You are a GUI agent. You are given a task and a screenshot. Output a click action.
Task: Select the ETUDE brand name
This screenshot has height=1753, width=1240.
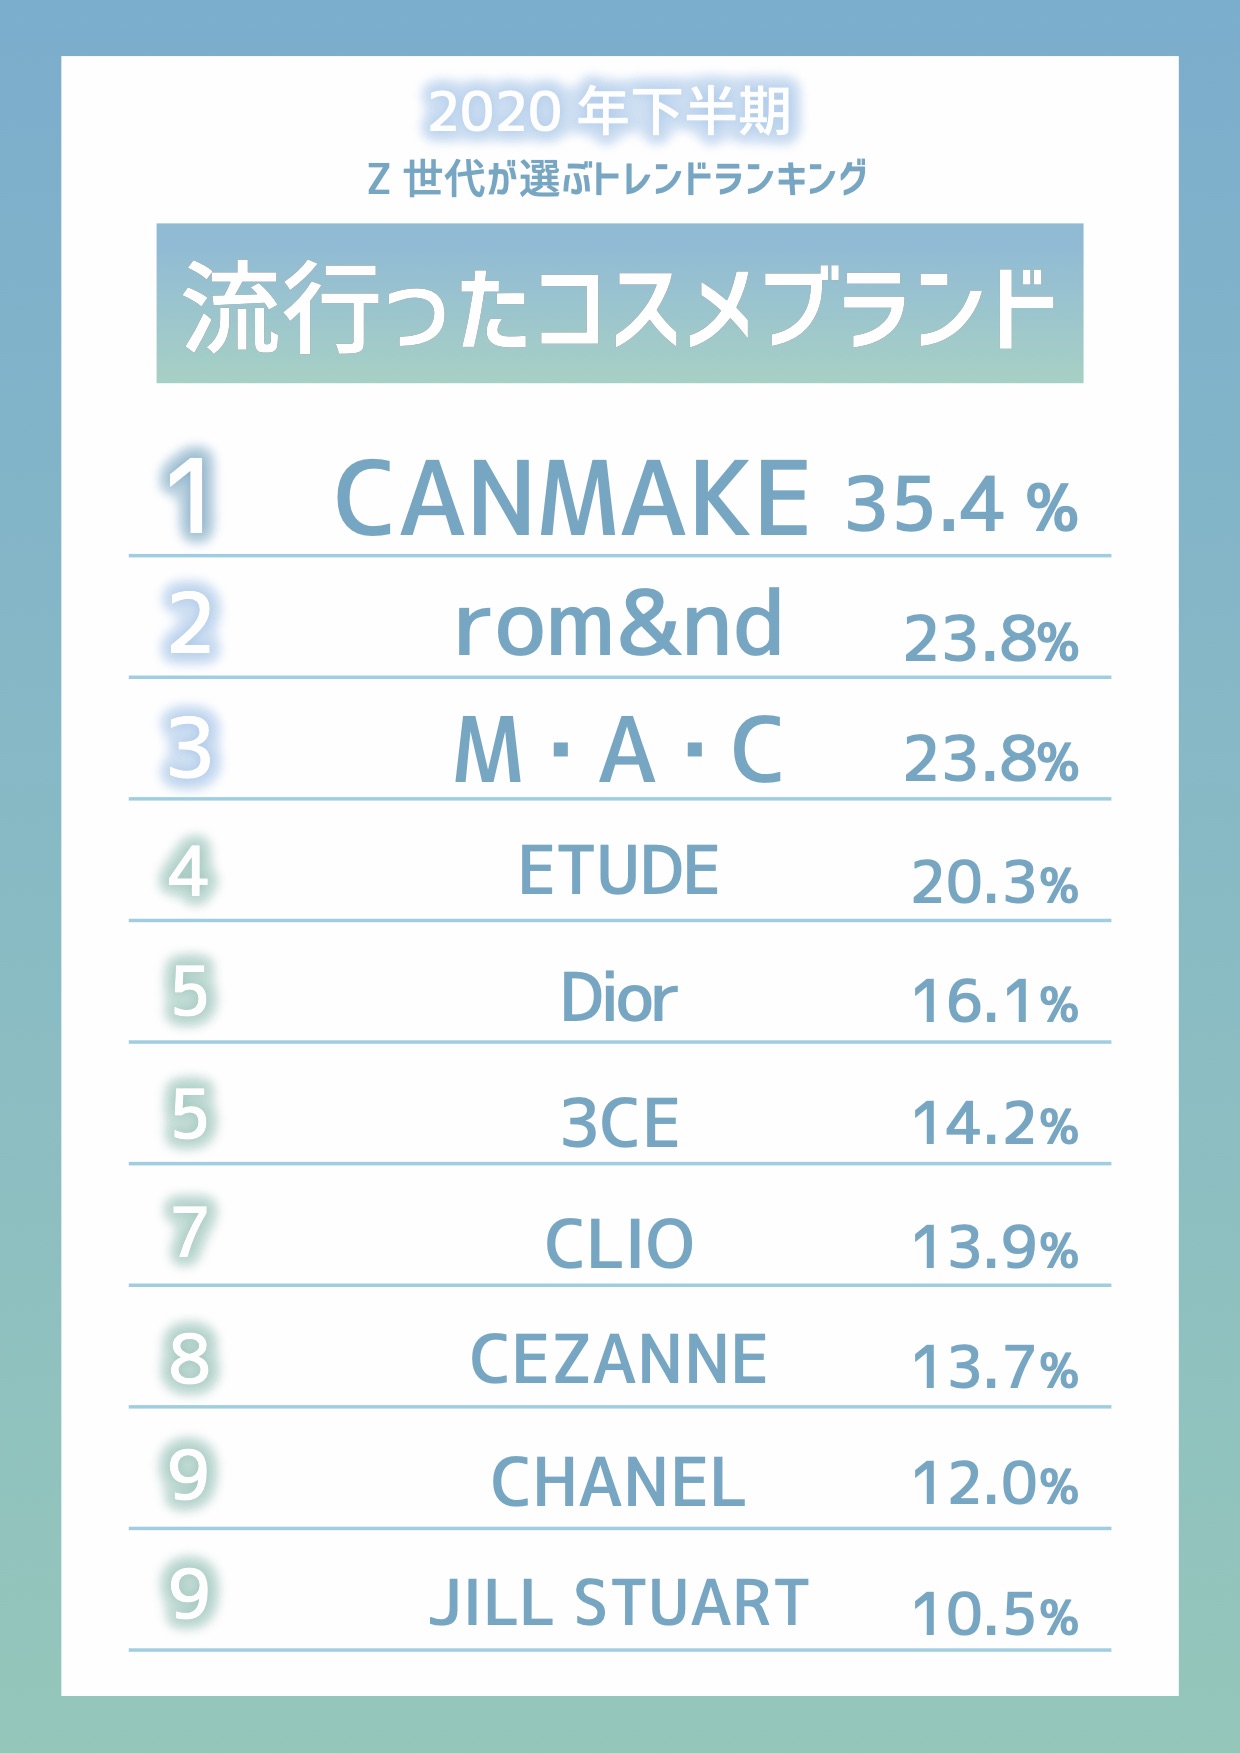tap(618, 870)
